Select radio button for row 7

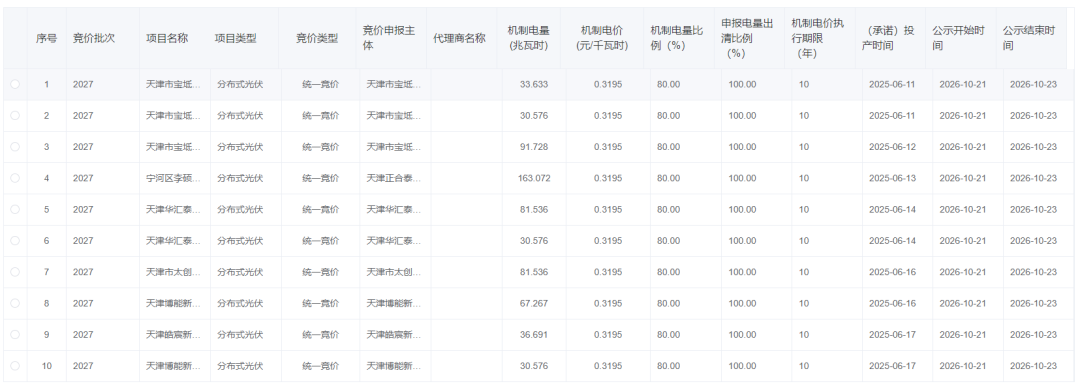point(15,272)
